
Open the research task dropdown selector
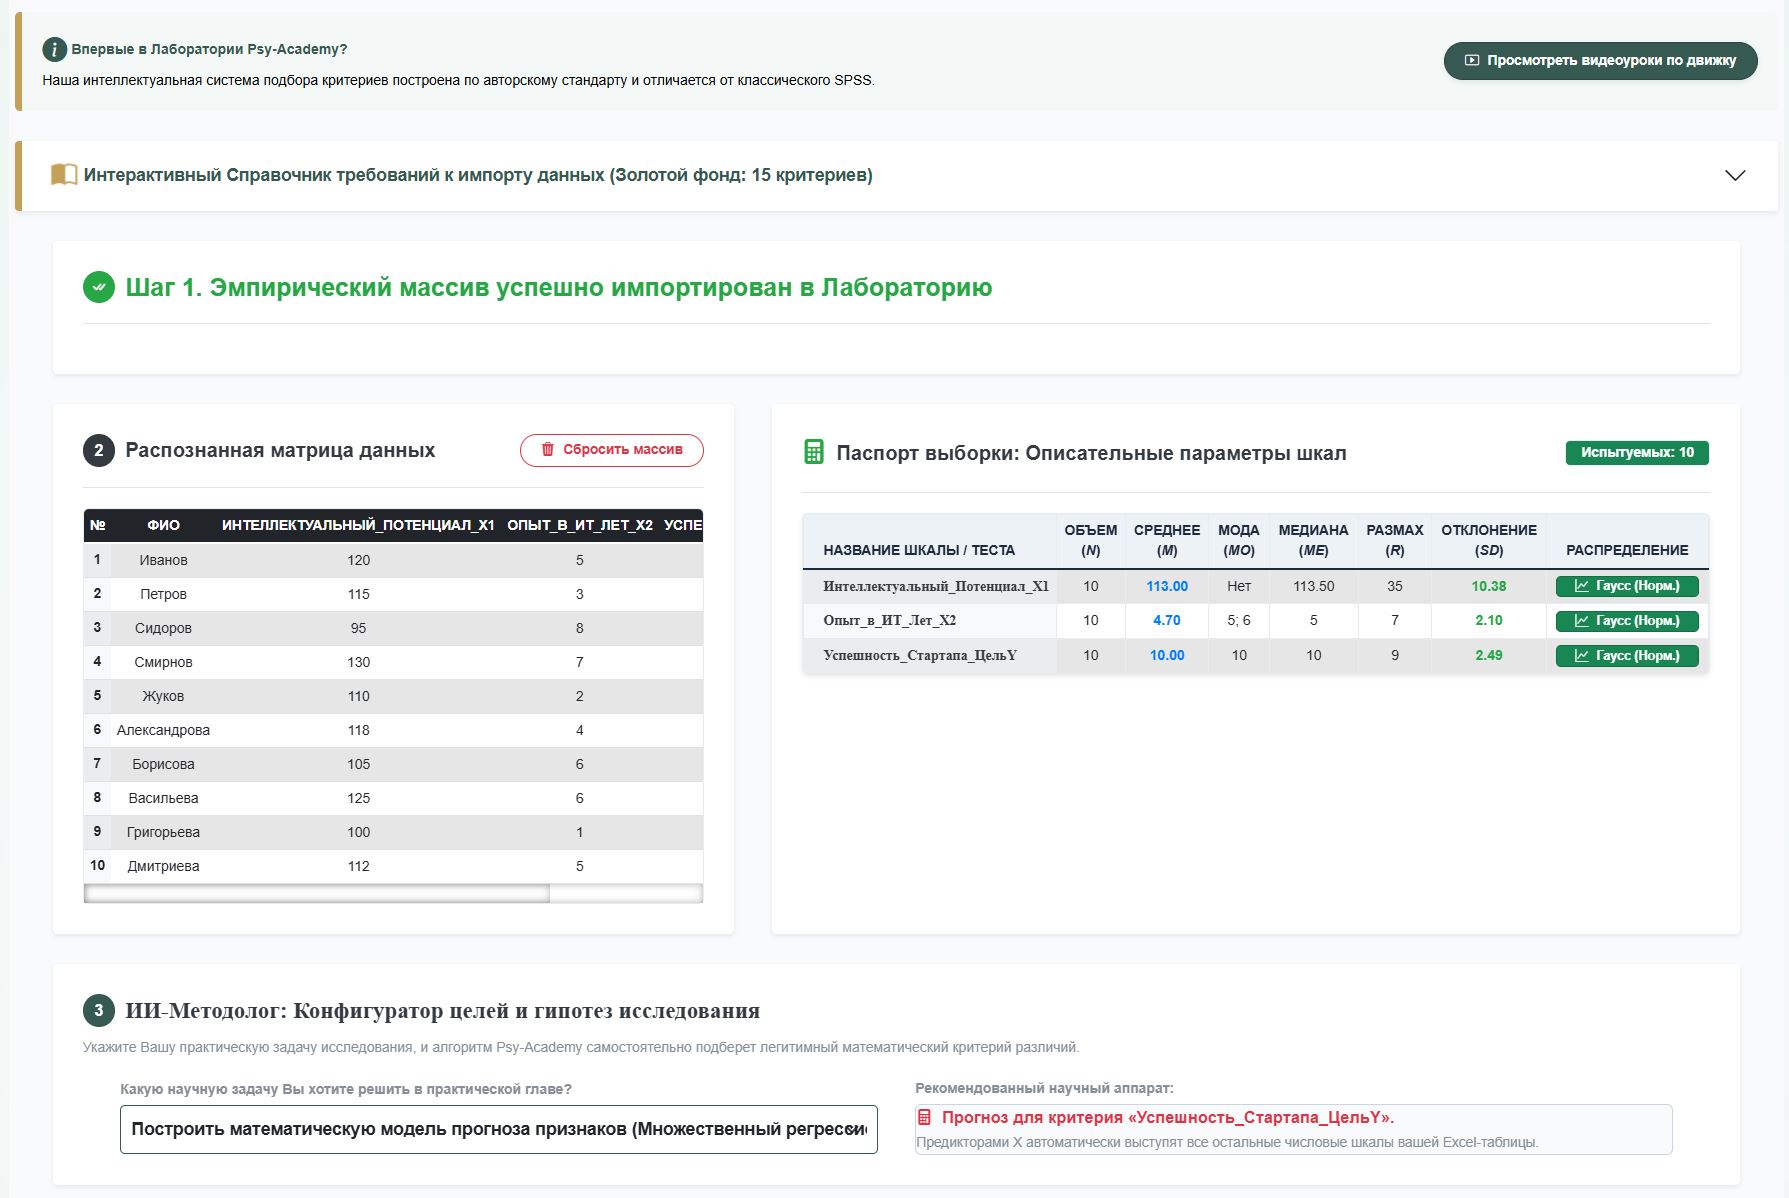(x=499, y=1129)
